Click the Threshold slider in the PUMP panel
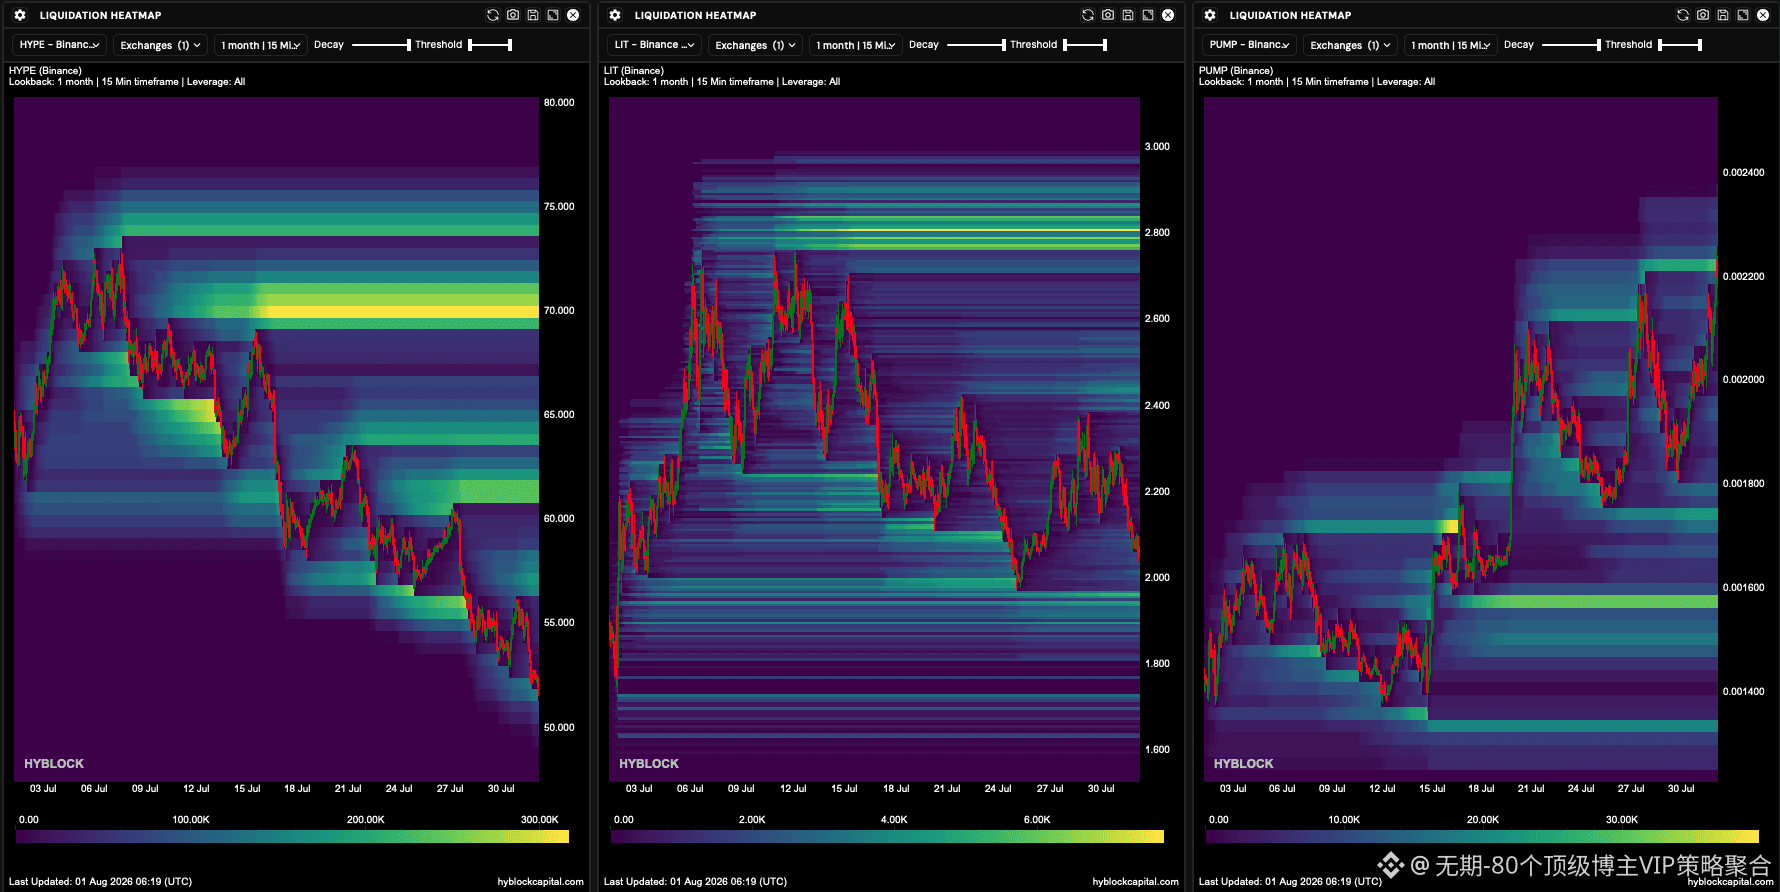 1680,45
